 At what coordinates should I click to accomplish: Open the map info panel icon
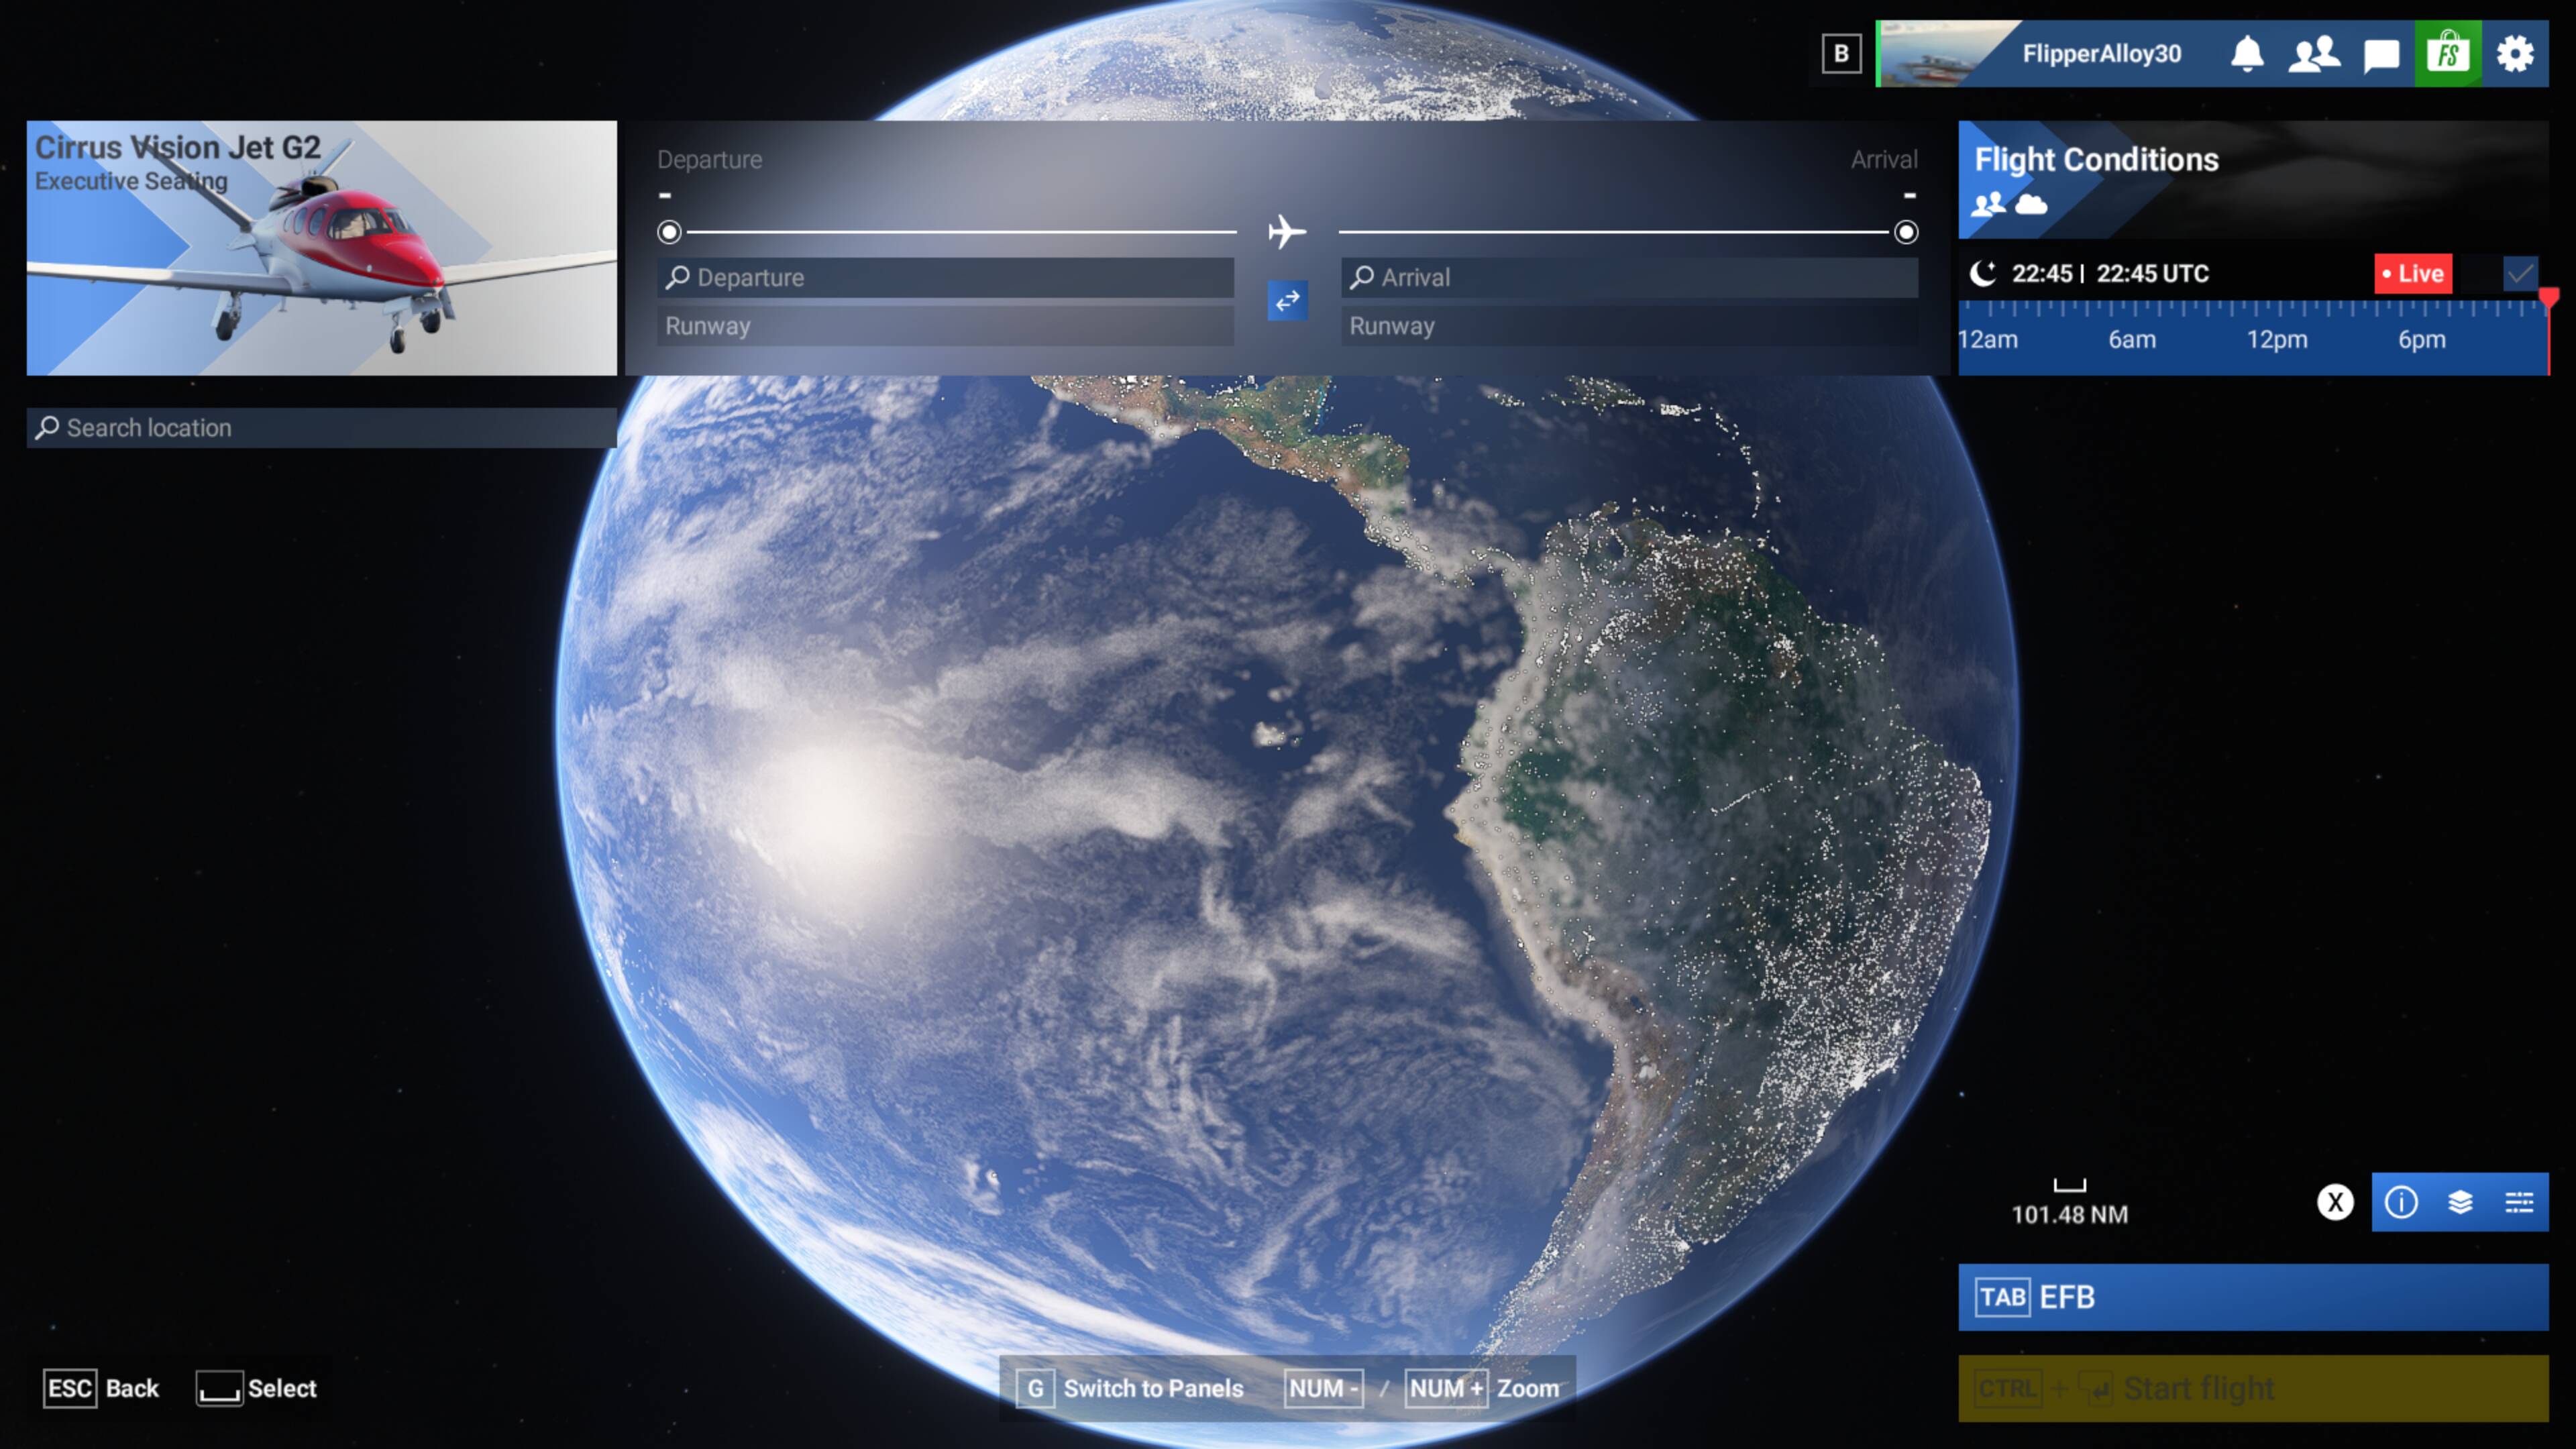(x=2401, y=1201)
